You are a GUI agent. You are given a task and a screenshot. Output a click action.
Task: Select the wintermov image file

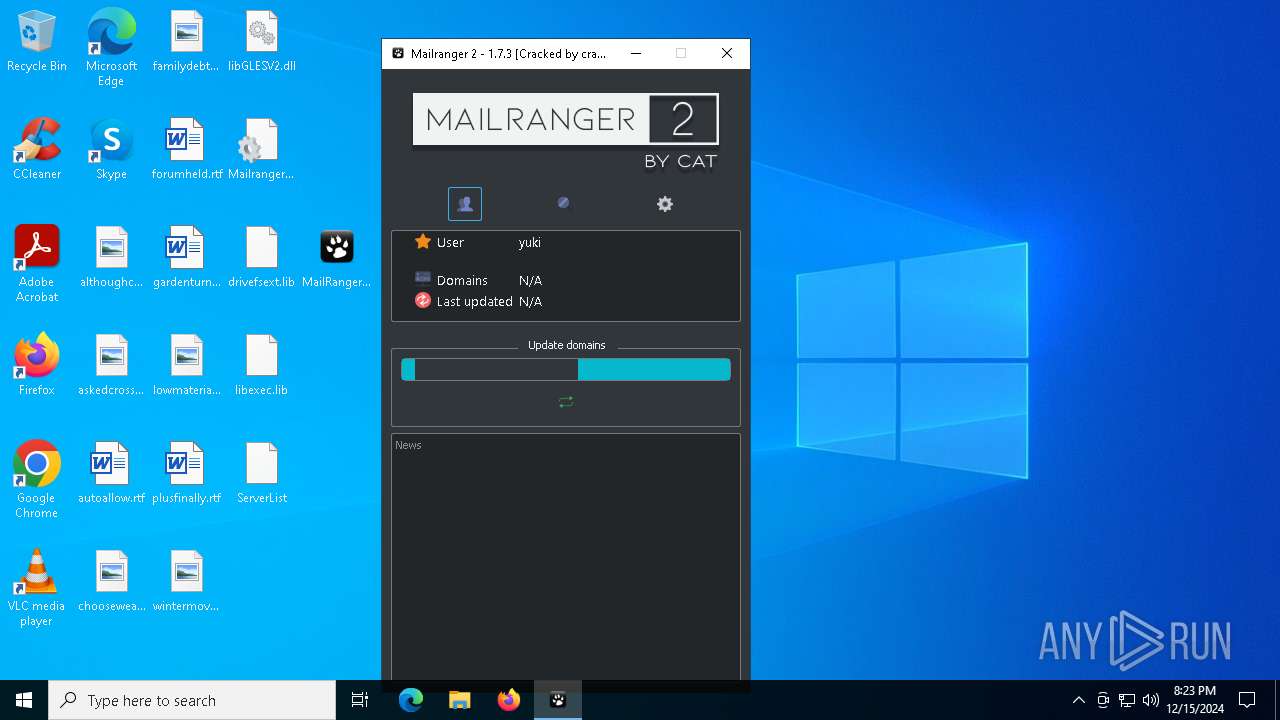(186, 582)
